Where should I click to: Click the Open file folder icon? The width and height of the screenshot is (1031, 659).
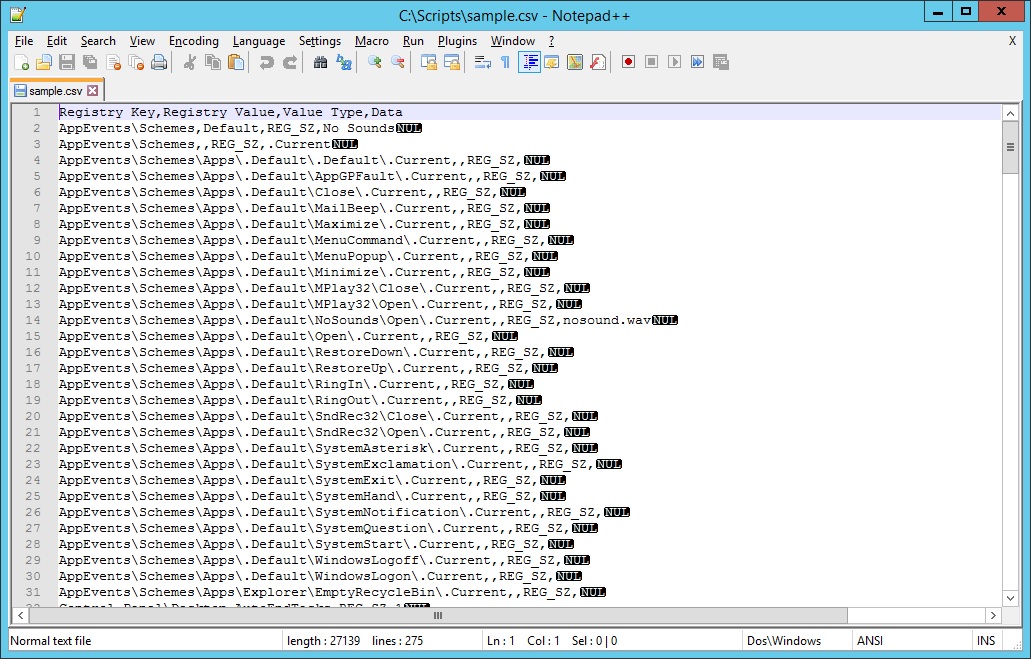[x=44, y=62]
